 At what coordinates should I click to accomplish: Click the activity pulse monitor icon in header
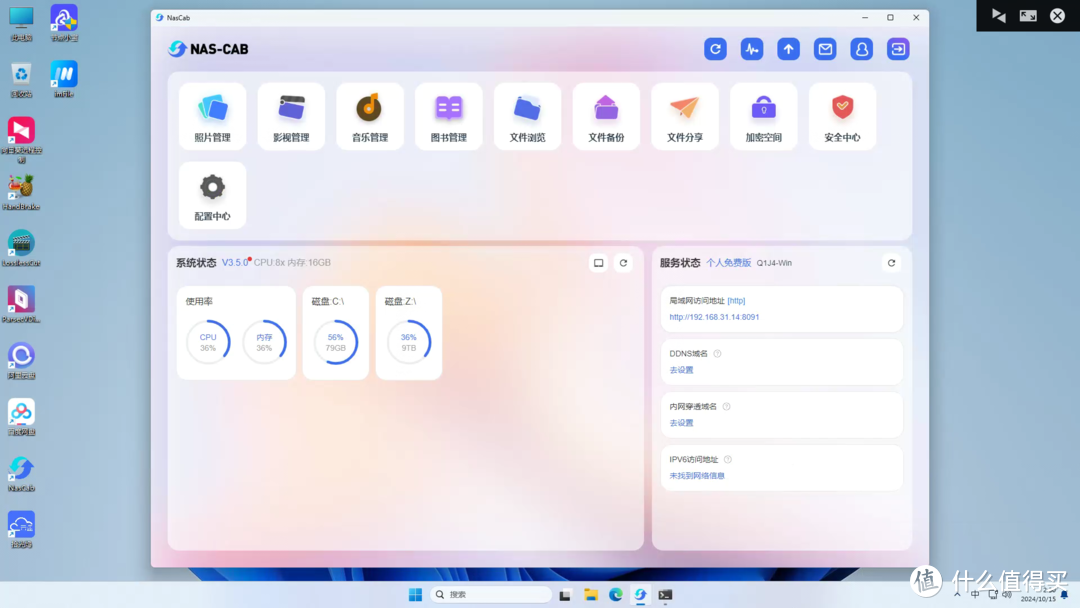tap(752, 49)
